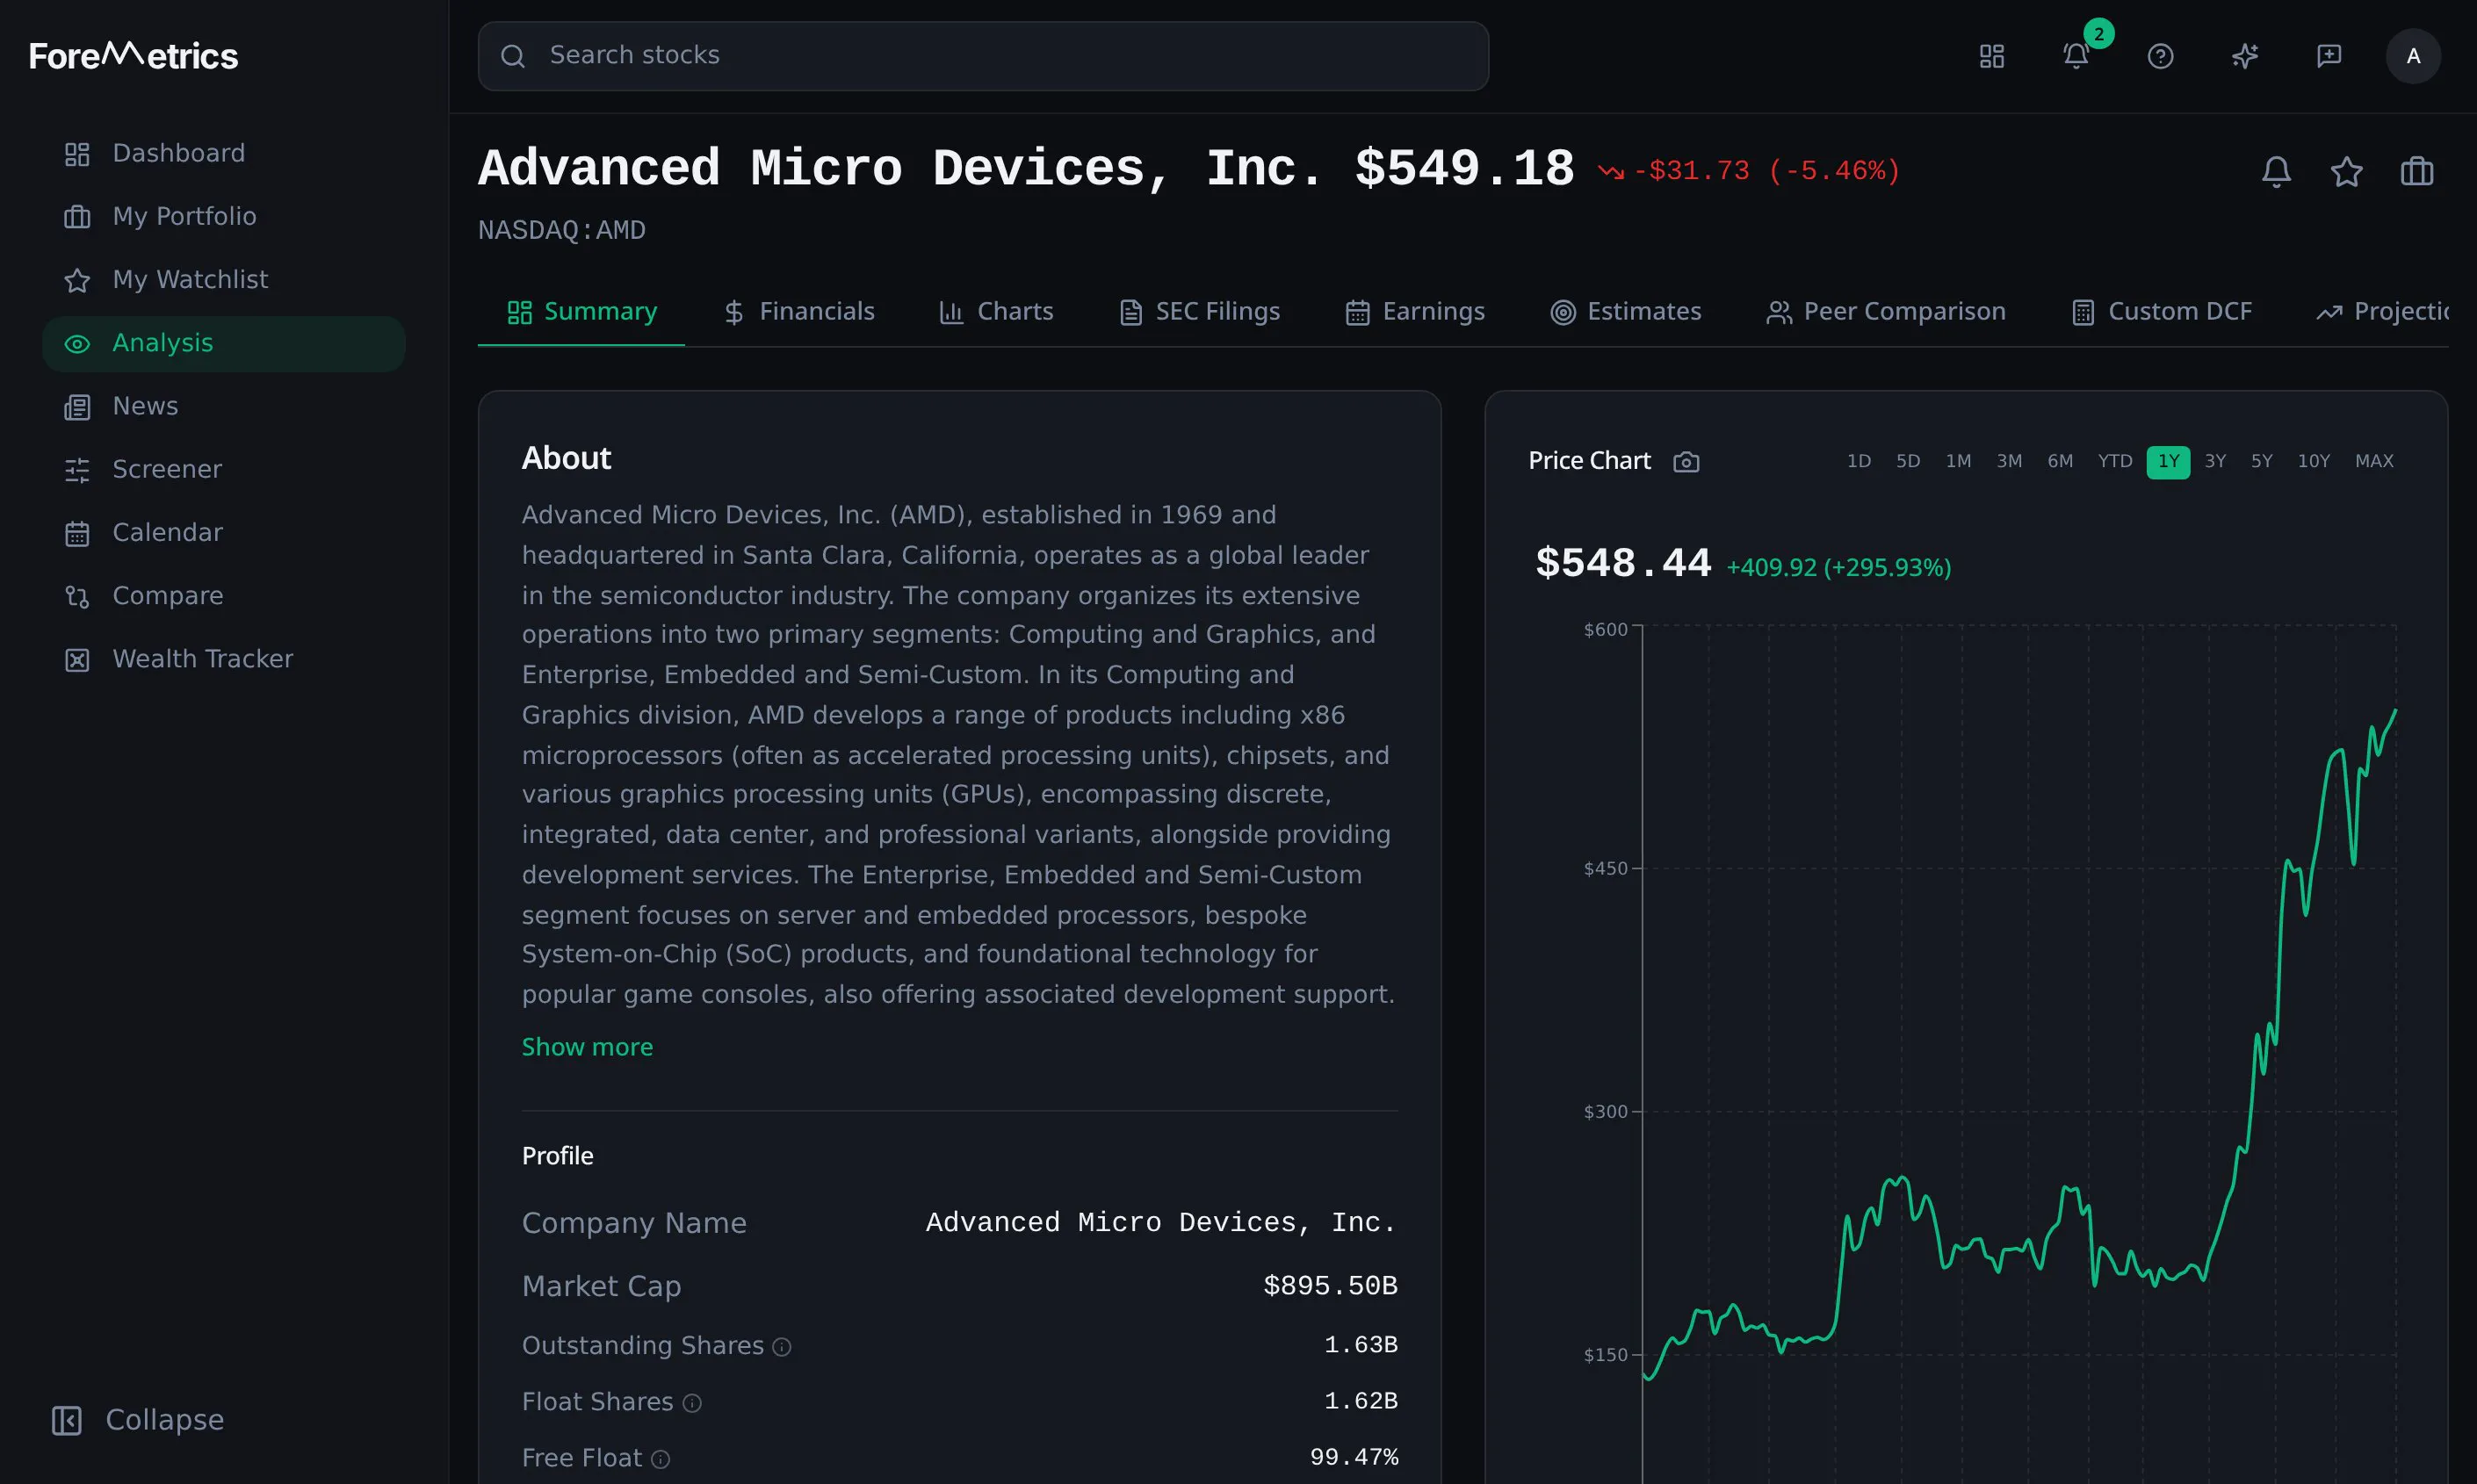This screenshot has height=1484, width=2477.
Task: Select 10Y chart range
Action: [x=2313, y=461]
